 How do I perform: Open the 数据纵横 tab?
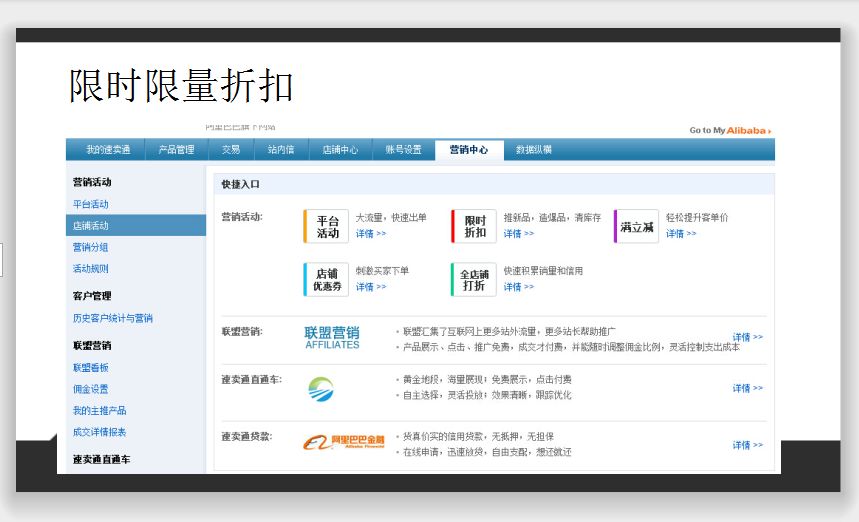[534, 150]
